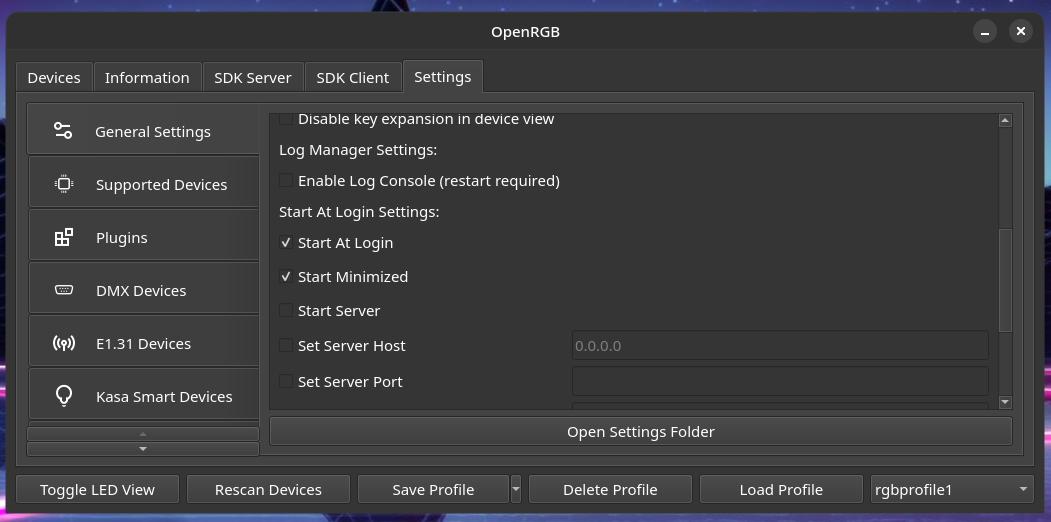The width and height of the screenshot is (1051, 522).
Task: Switch to the SDK Server tab
Action: [253, 77]
